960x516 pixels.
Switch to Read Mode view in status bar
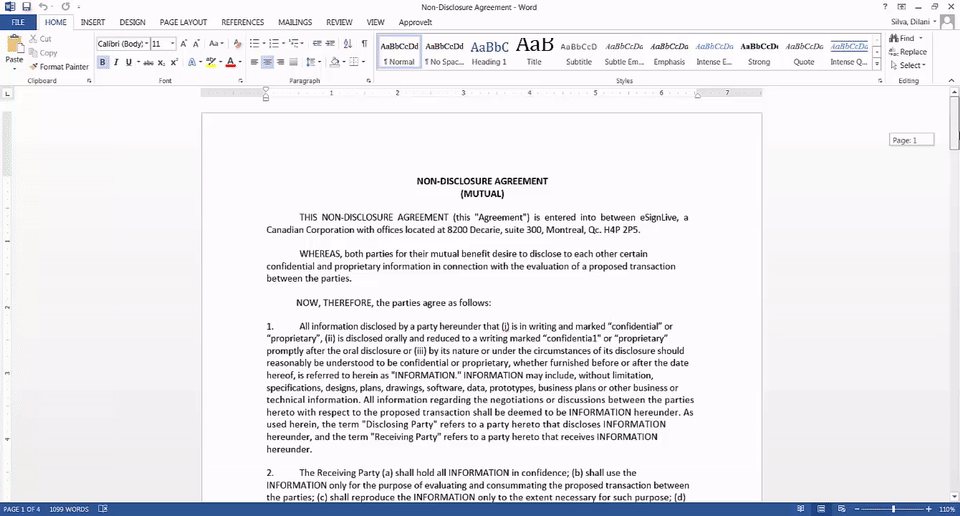pos(800,509)
